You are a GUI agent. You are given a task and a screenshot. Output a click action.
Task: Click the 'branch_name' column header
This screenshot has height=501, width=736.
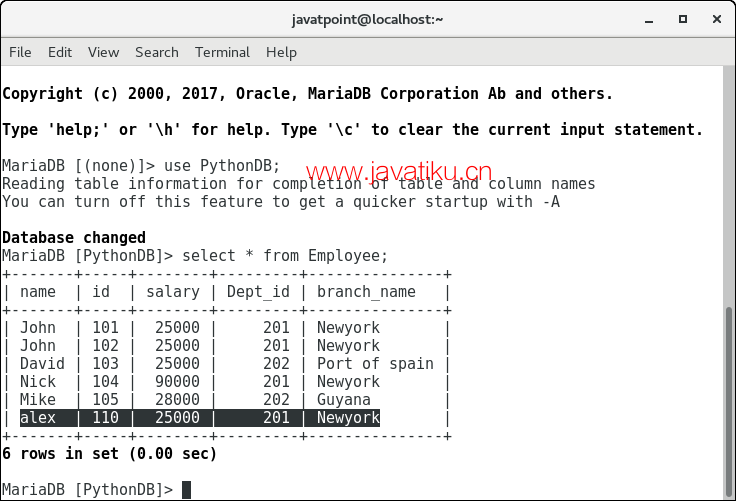366,292
